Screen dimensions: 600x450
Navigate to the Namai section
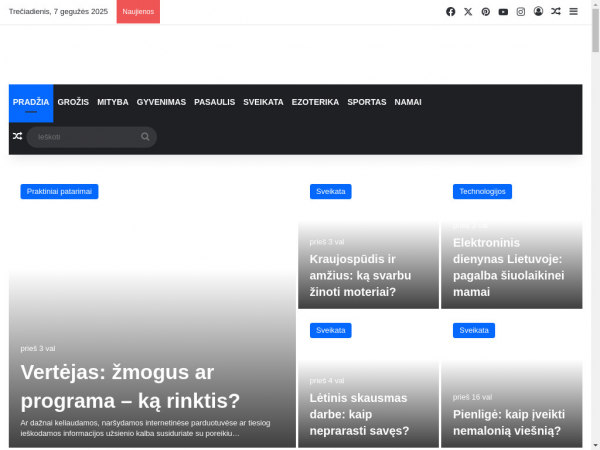tap(408, 102)
